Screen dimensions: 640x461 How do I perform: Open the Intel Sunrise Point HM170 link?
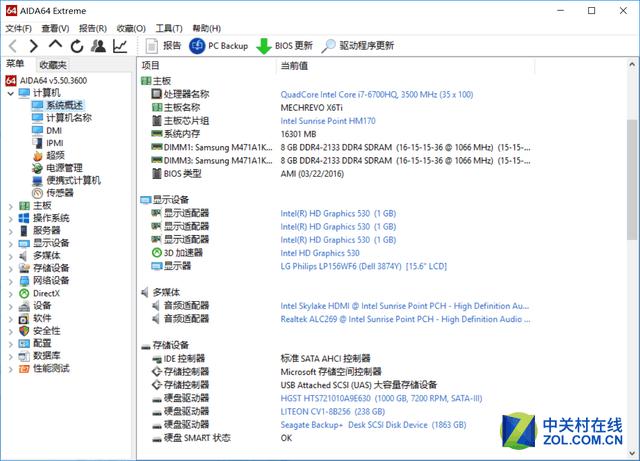pos(328,121)
